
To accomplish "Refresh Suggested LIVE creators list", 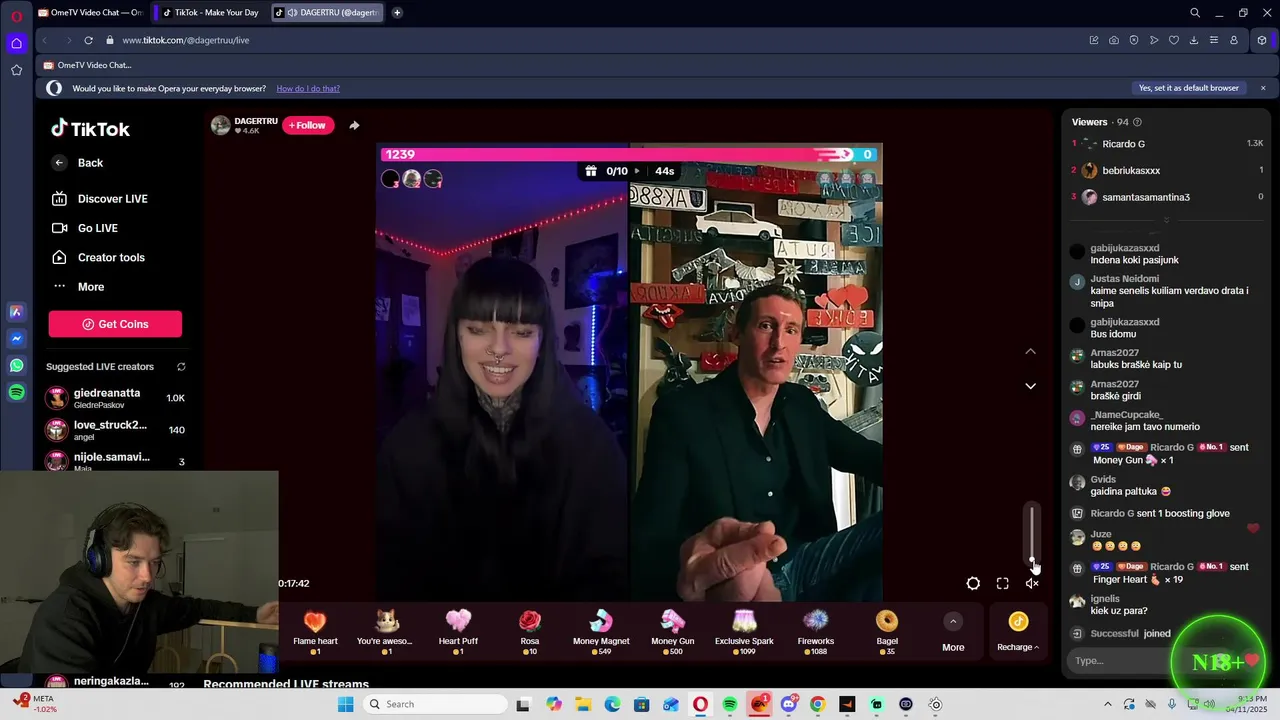I will [181, 367].
